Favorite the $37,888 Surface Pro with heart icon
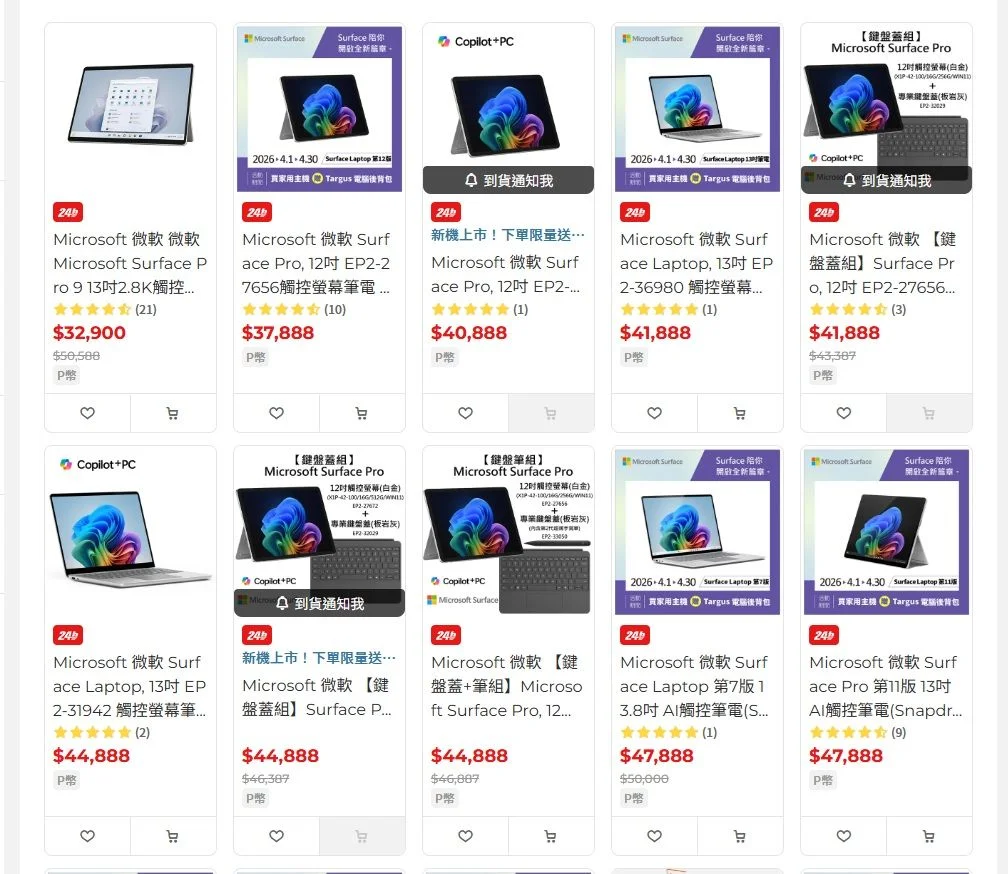This screenshot has width=1008, height=874. pos(276,413)
